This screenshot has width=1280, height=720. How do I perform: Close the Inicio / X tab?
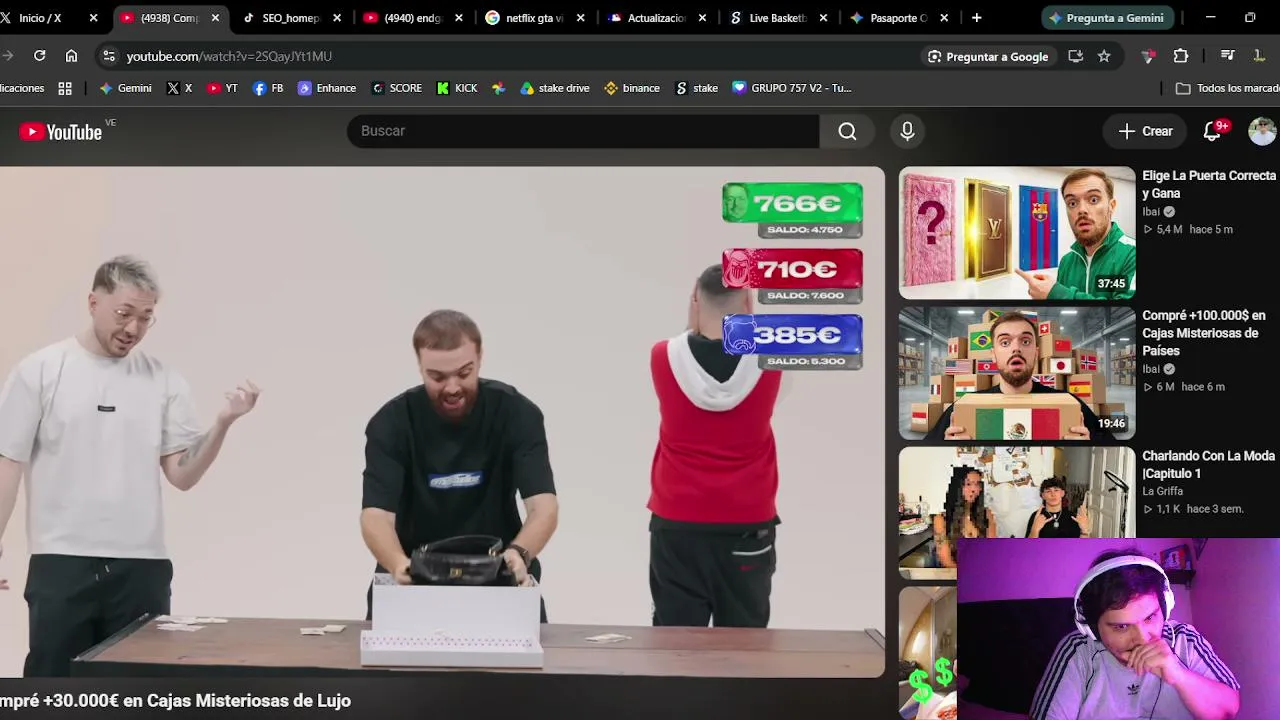coord(93,18)
